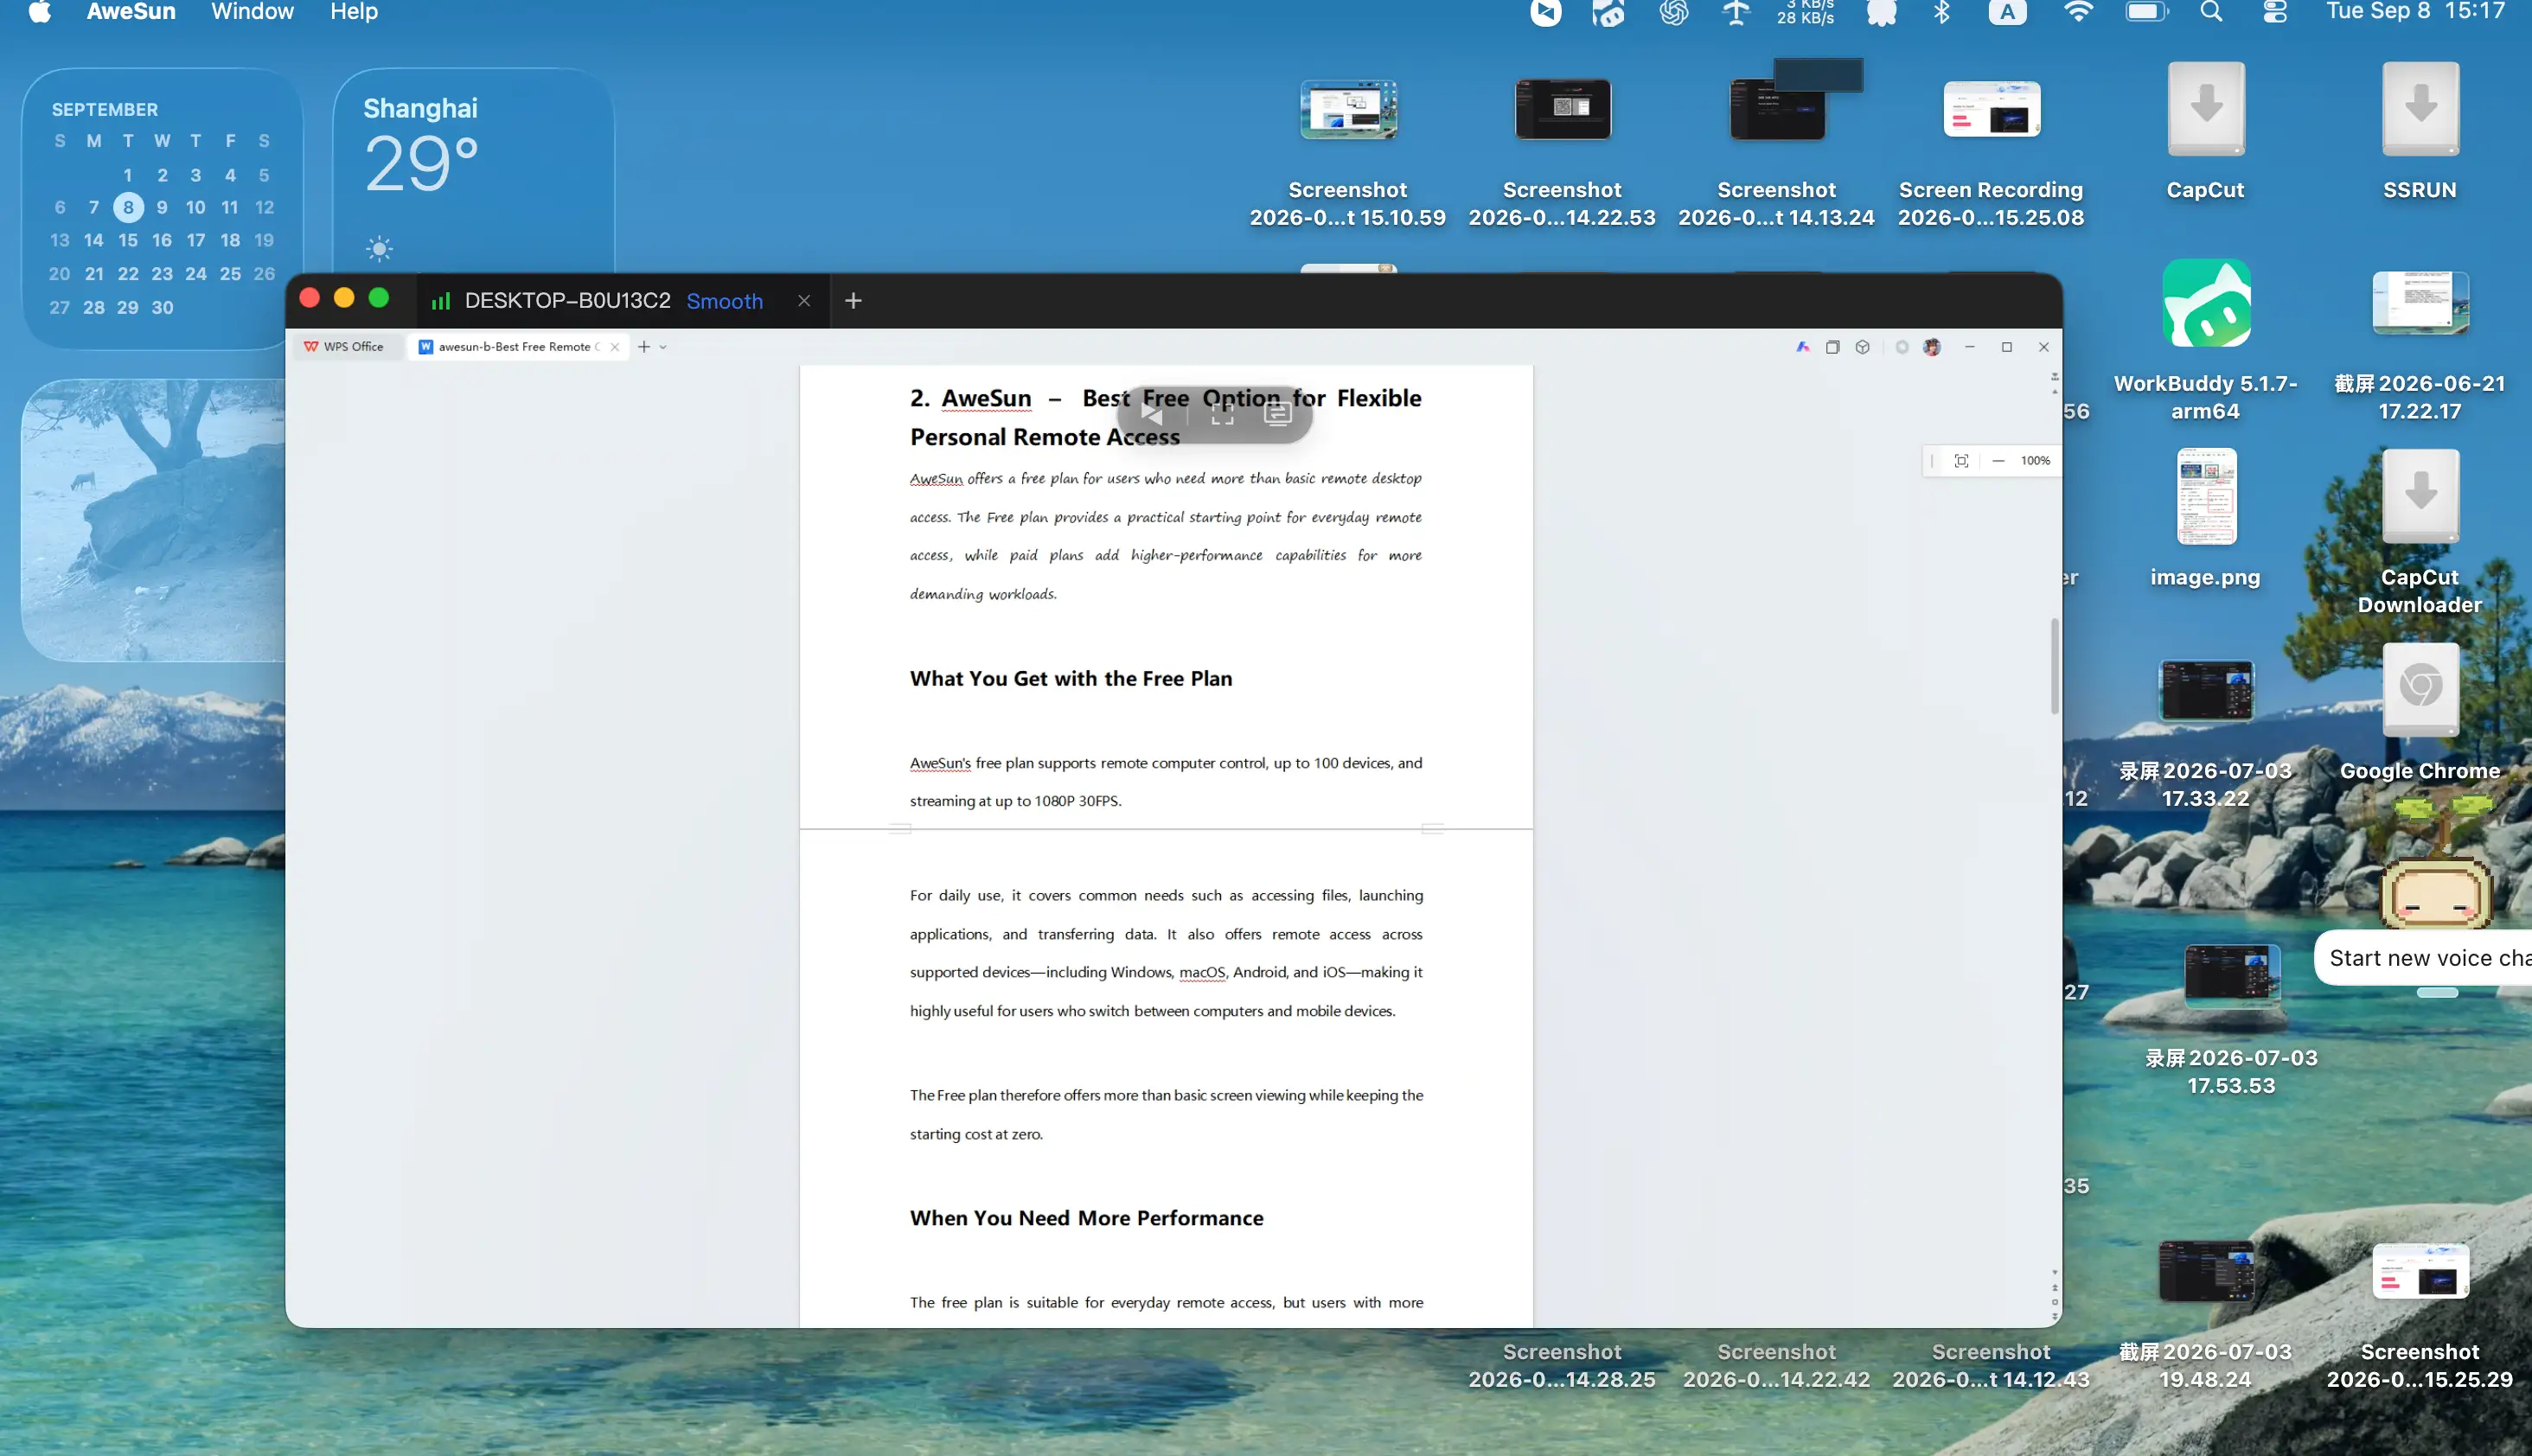
Task: Add a new AweSun session tab
Action: point(853,301)
